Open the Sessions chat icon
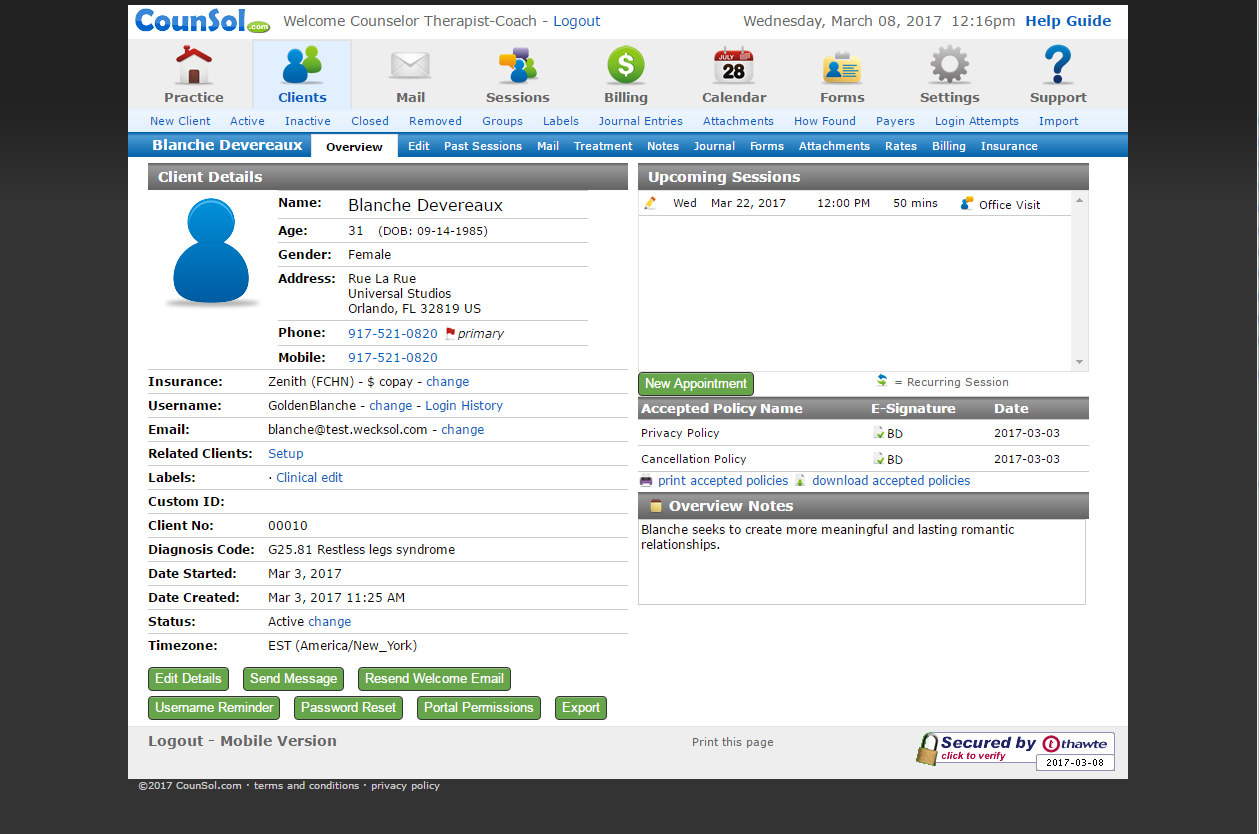Screen dimensions: 1259x834 518,66
